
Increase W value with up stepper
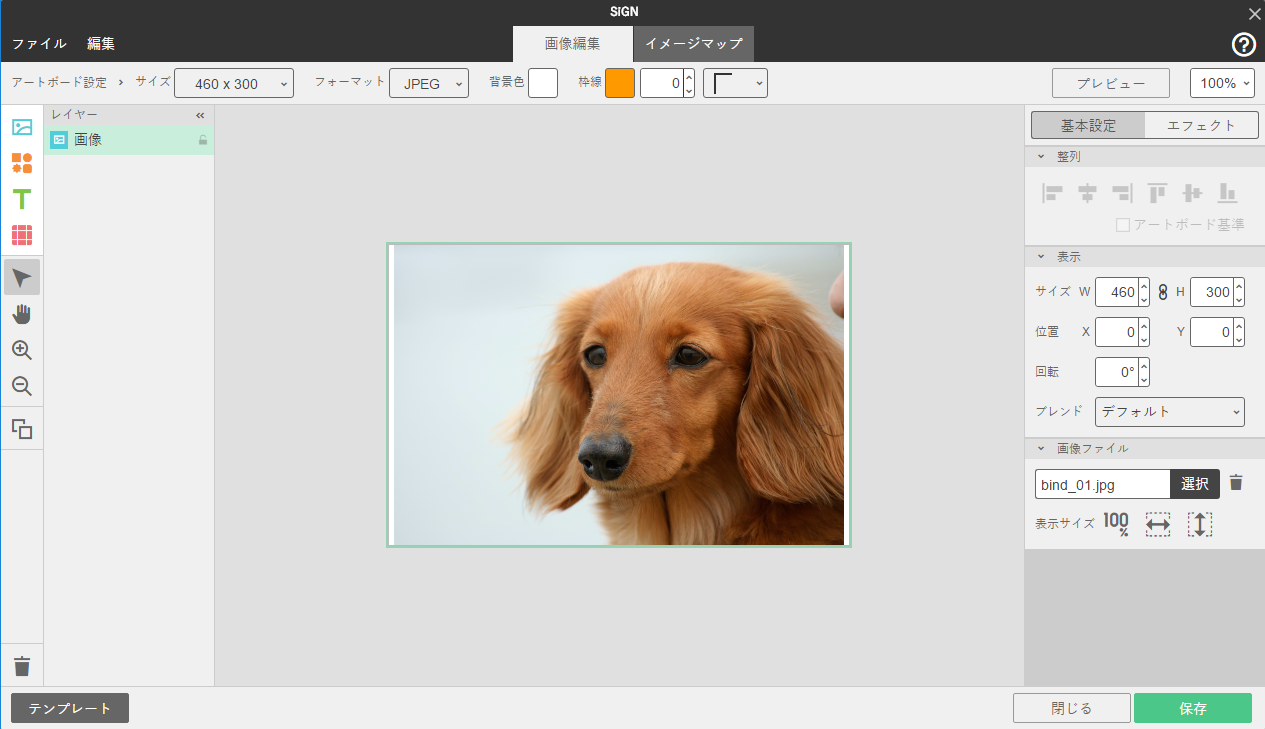(x=1144, y=285)
